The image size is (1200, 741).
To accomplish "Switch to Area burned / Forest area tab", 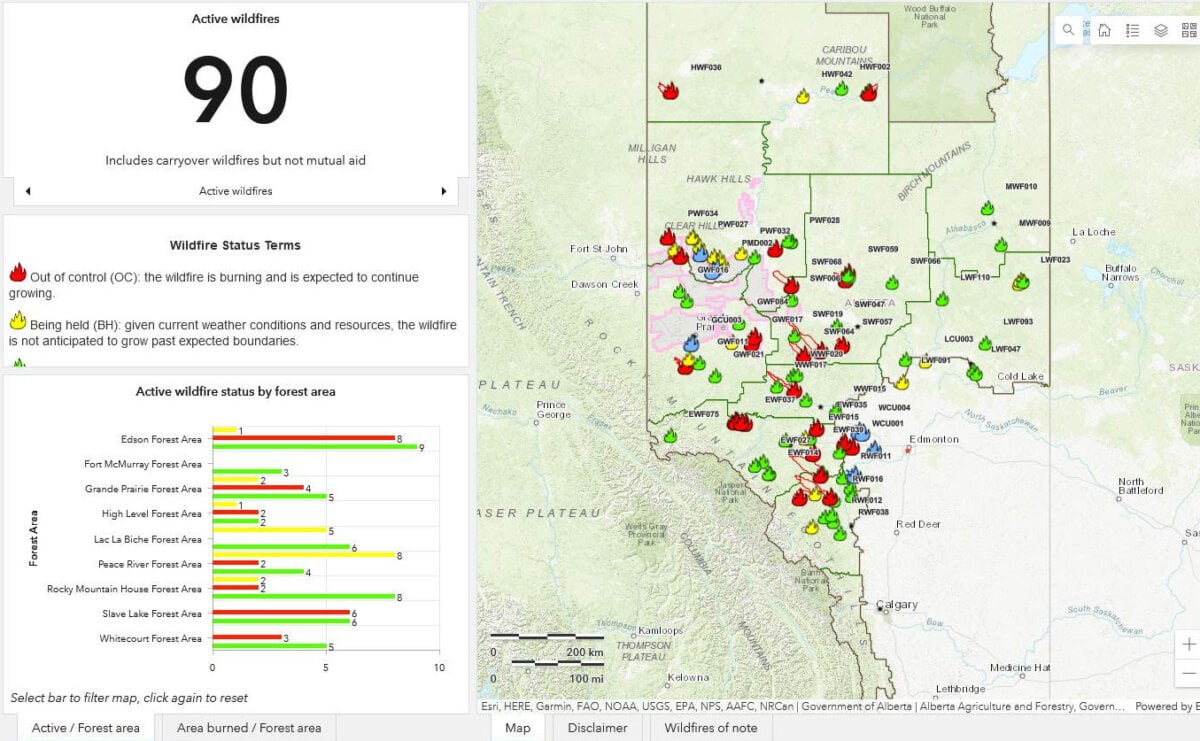I will pos(249,728).
